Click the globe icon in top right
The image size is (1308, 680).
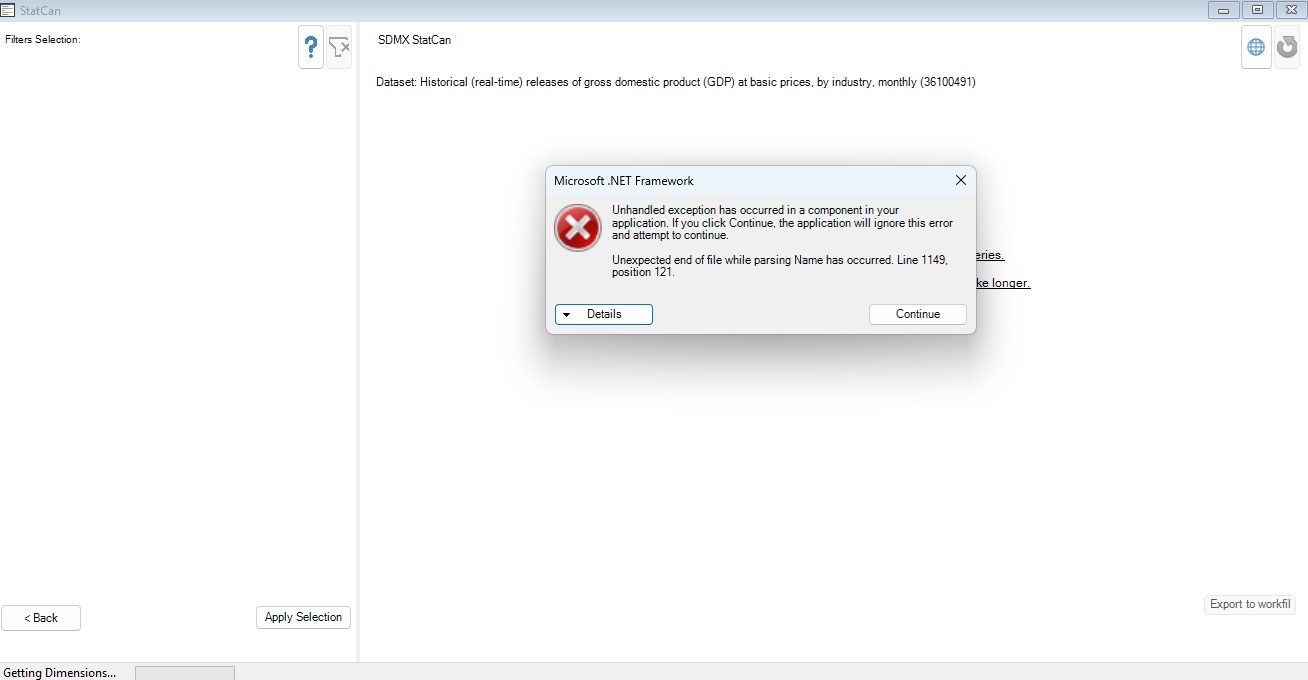coord(1256,47)
